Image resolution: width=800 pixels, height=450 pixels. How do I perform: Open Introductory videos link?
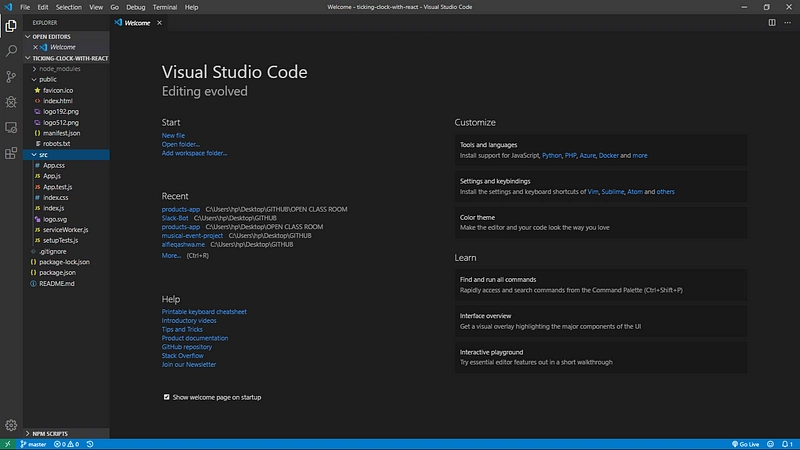[x=189, y=320]
